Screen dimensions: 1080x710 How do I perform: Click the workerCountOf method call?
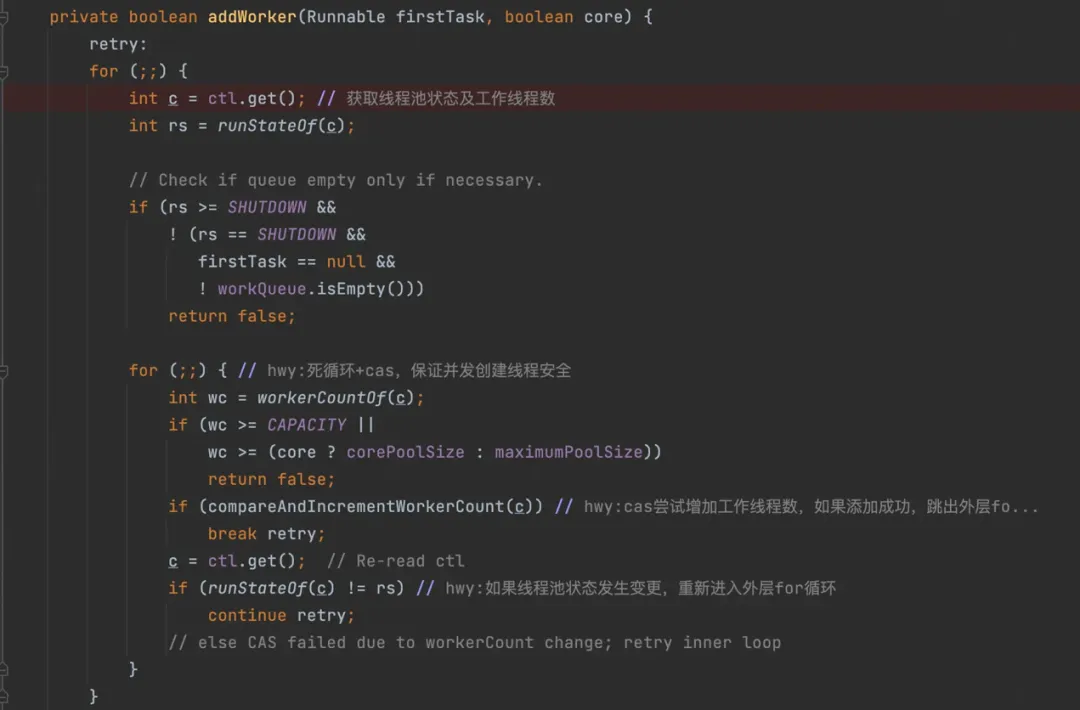(x=321, y=398)
